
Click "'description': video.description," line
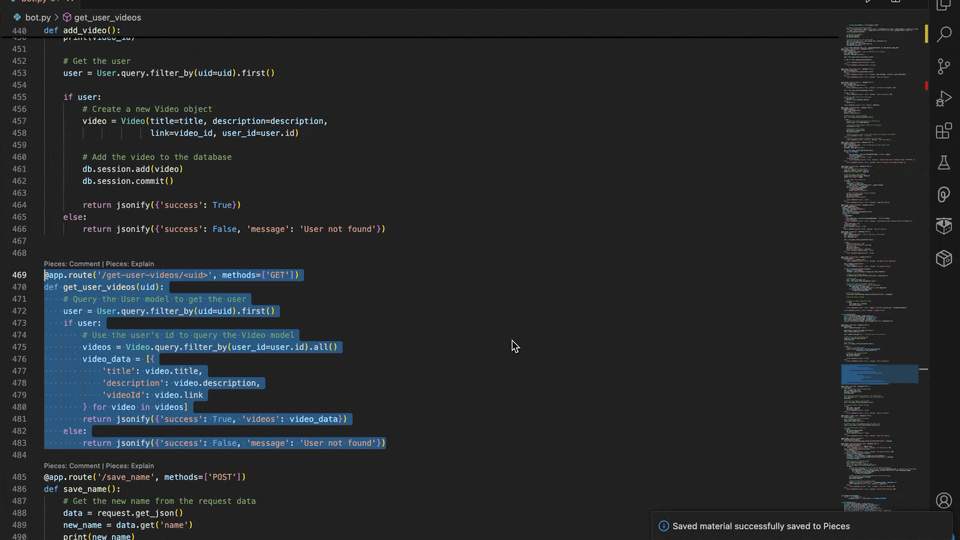pos(181,383)
